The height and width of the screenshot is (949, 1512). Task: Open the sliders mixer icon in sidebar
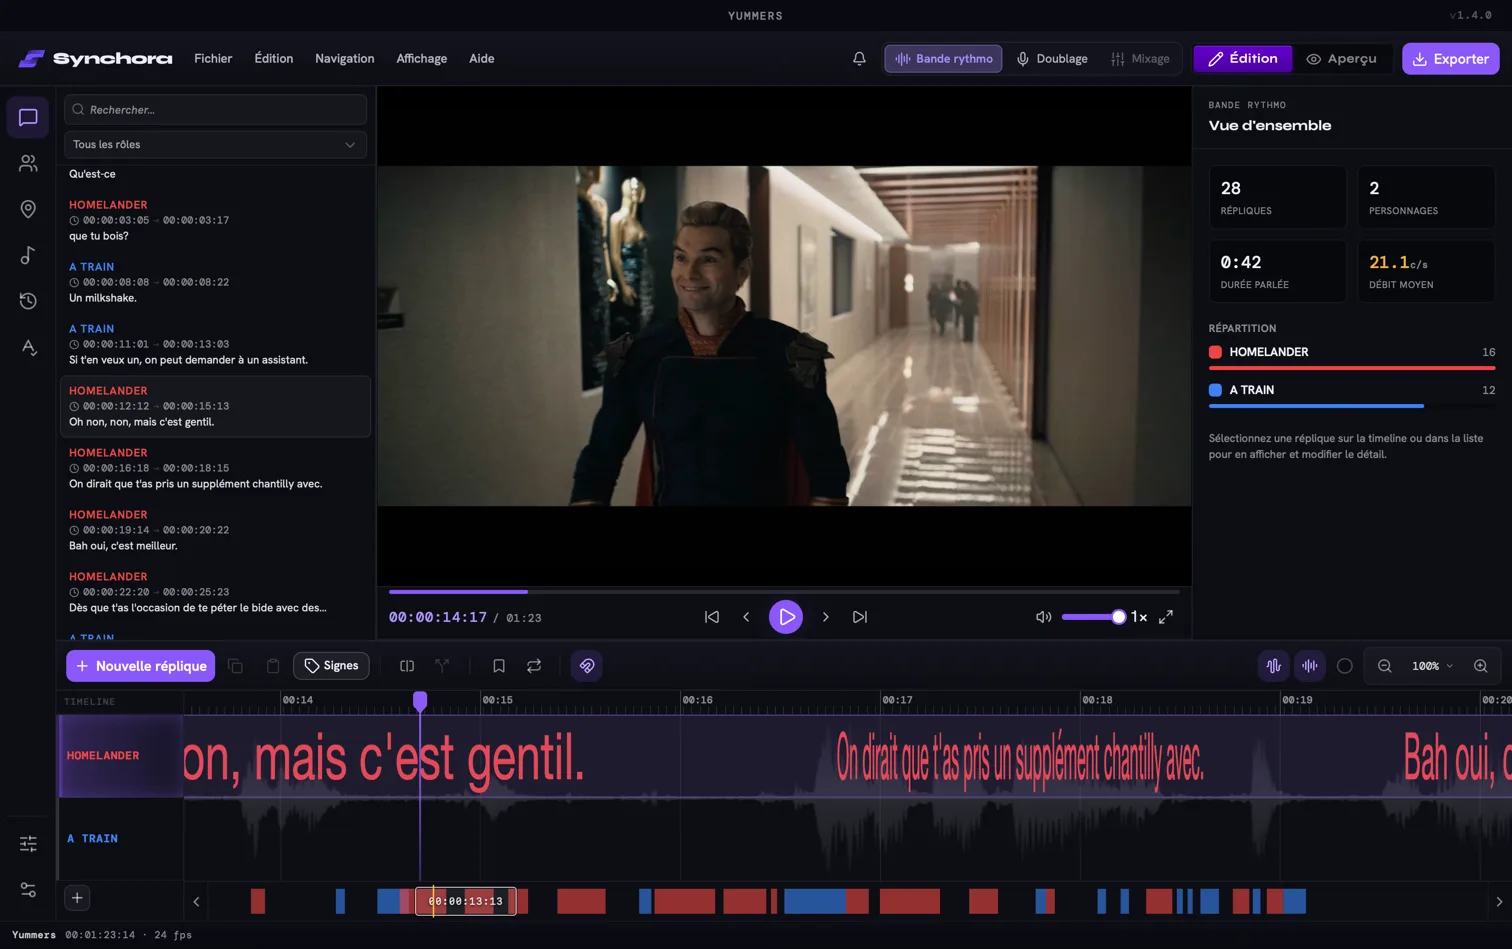coord(28,844)
